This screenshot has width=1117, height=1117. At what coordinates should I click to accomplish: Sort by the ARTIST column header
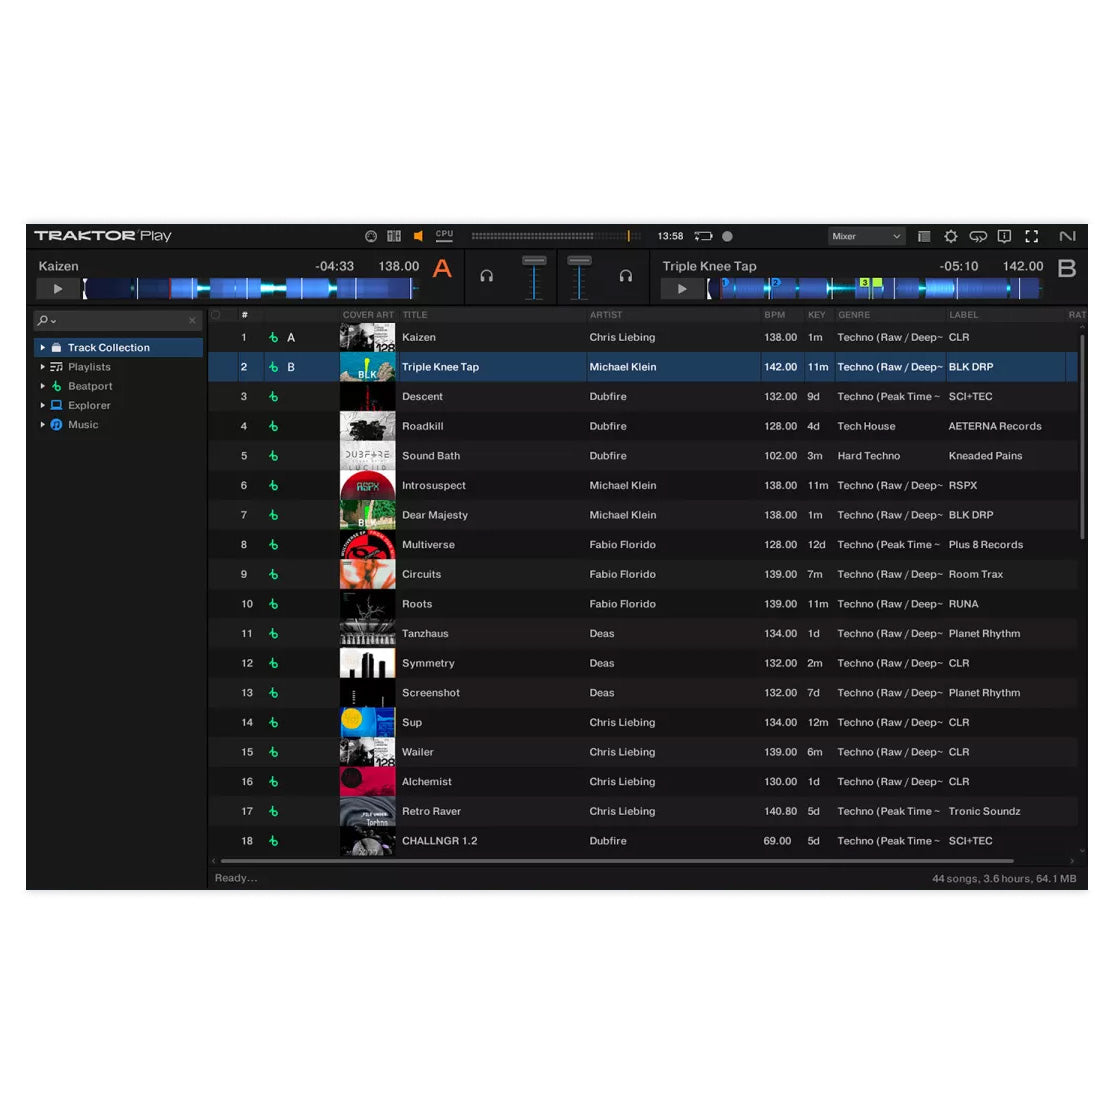click(x=606, y=315)
